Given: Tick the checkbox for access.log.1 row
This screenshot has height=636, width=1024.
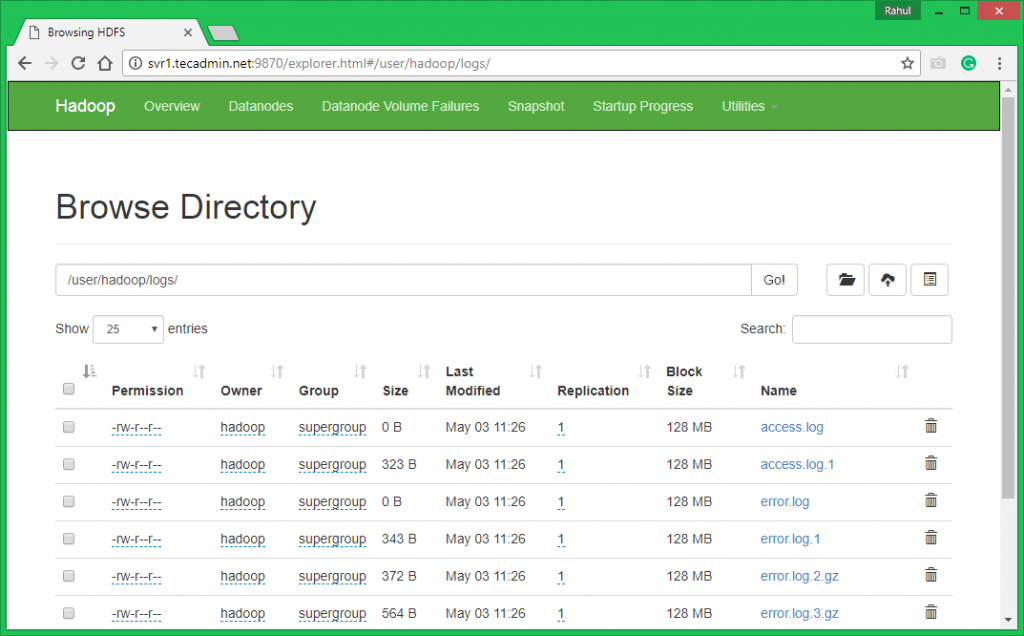Looking at the screenshot, I should point(69,464).
